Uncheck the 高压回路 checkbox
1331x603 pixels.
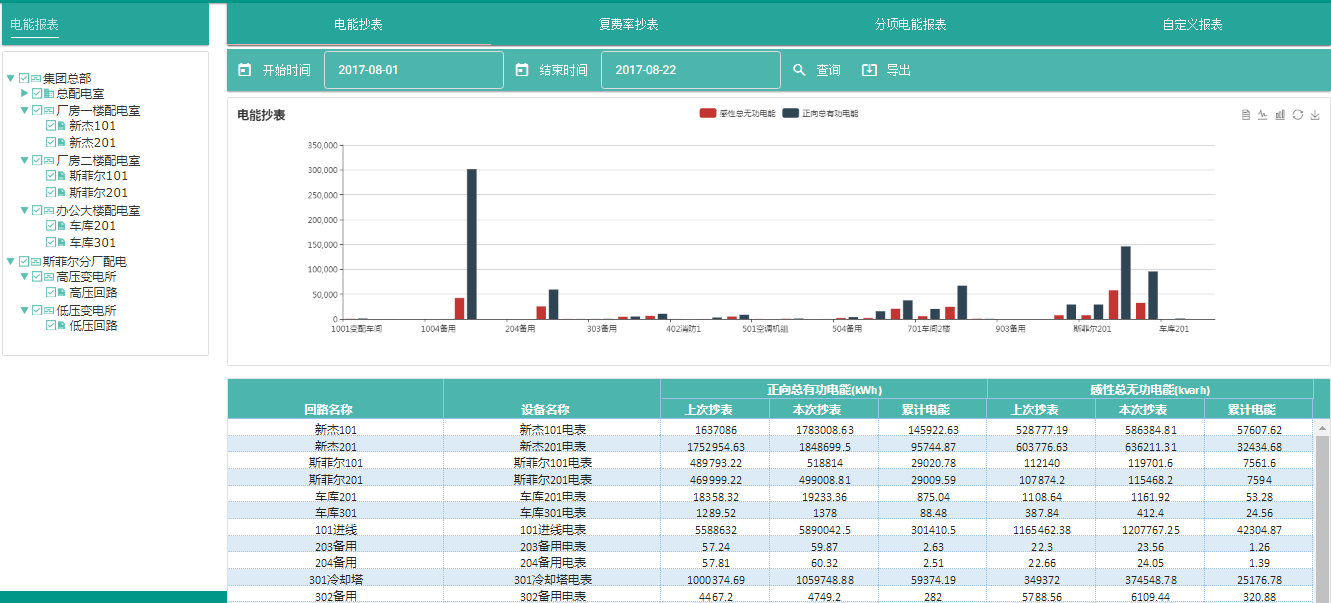point(51,293)
